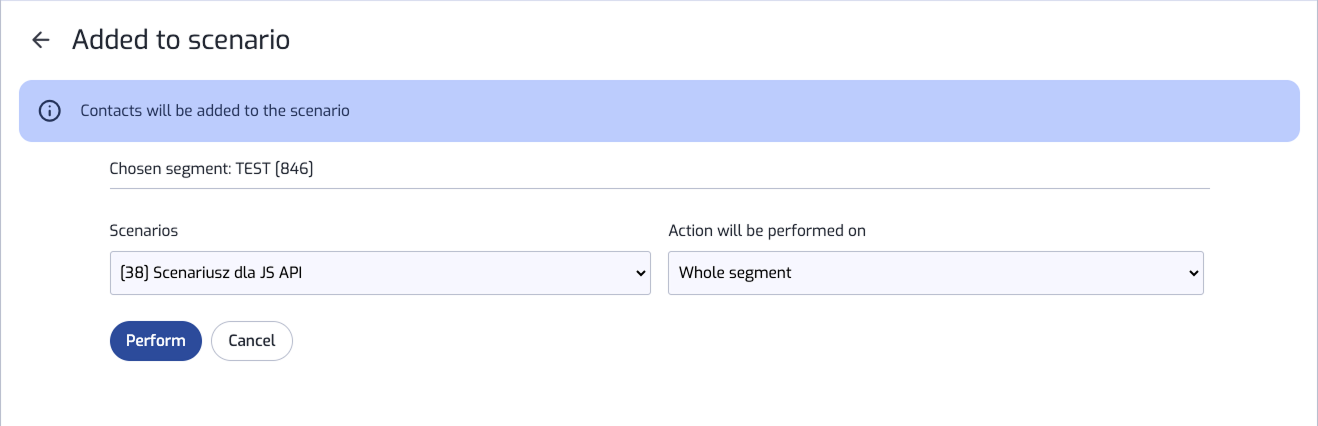Click the Scenarios field label
1318x426 pixels.
click(144, 231)
